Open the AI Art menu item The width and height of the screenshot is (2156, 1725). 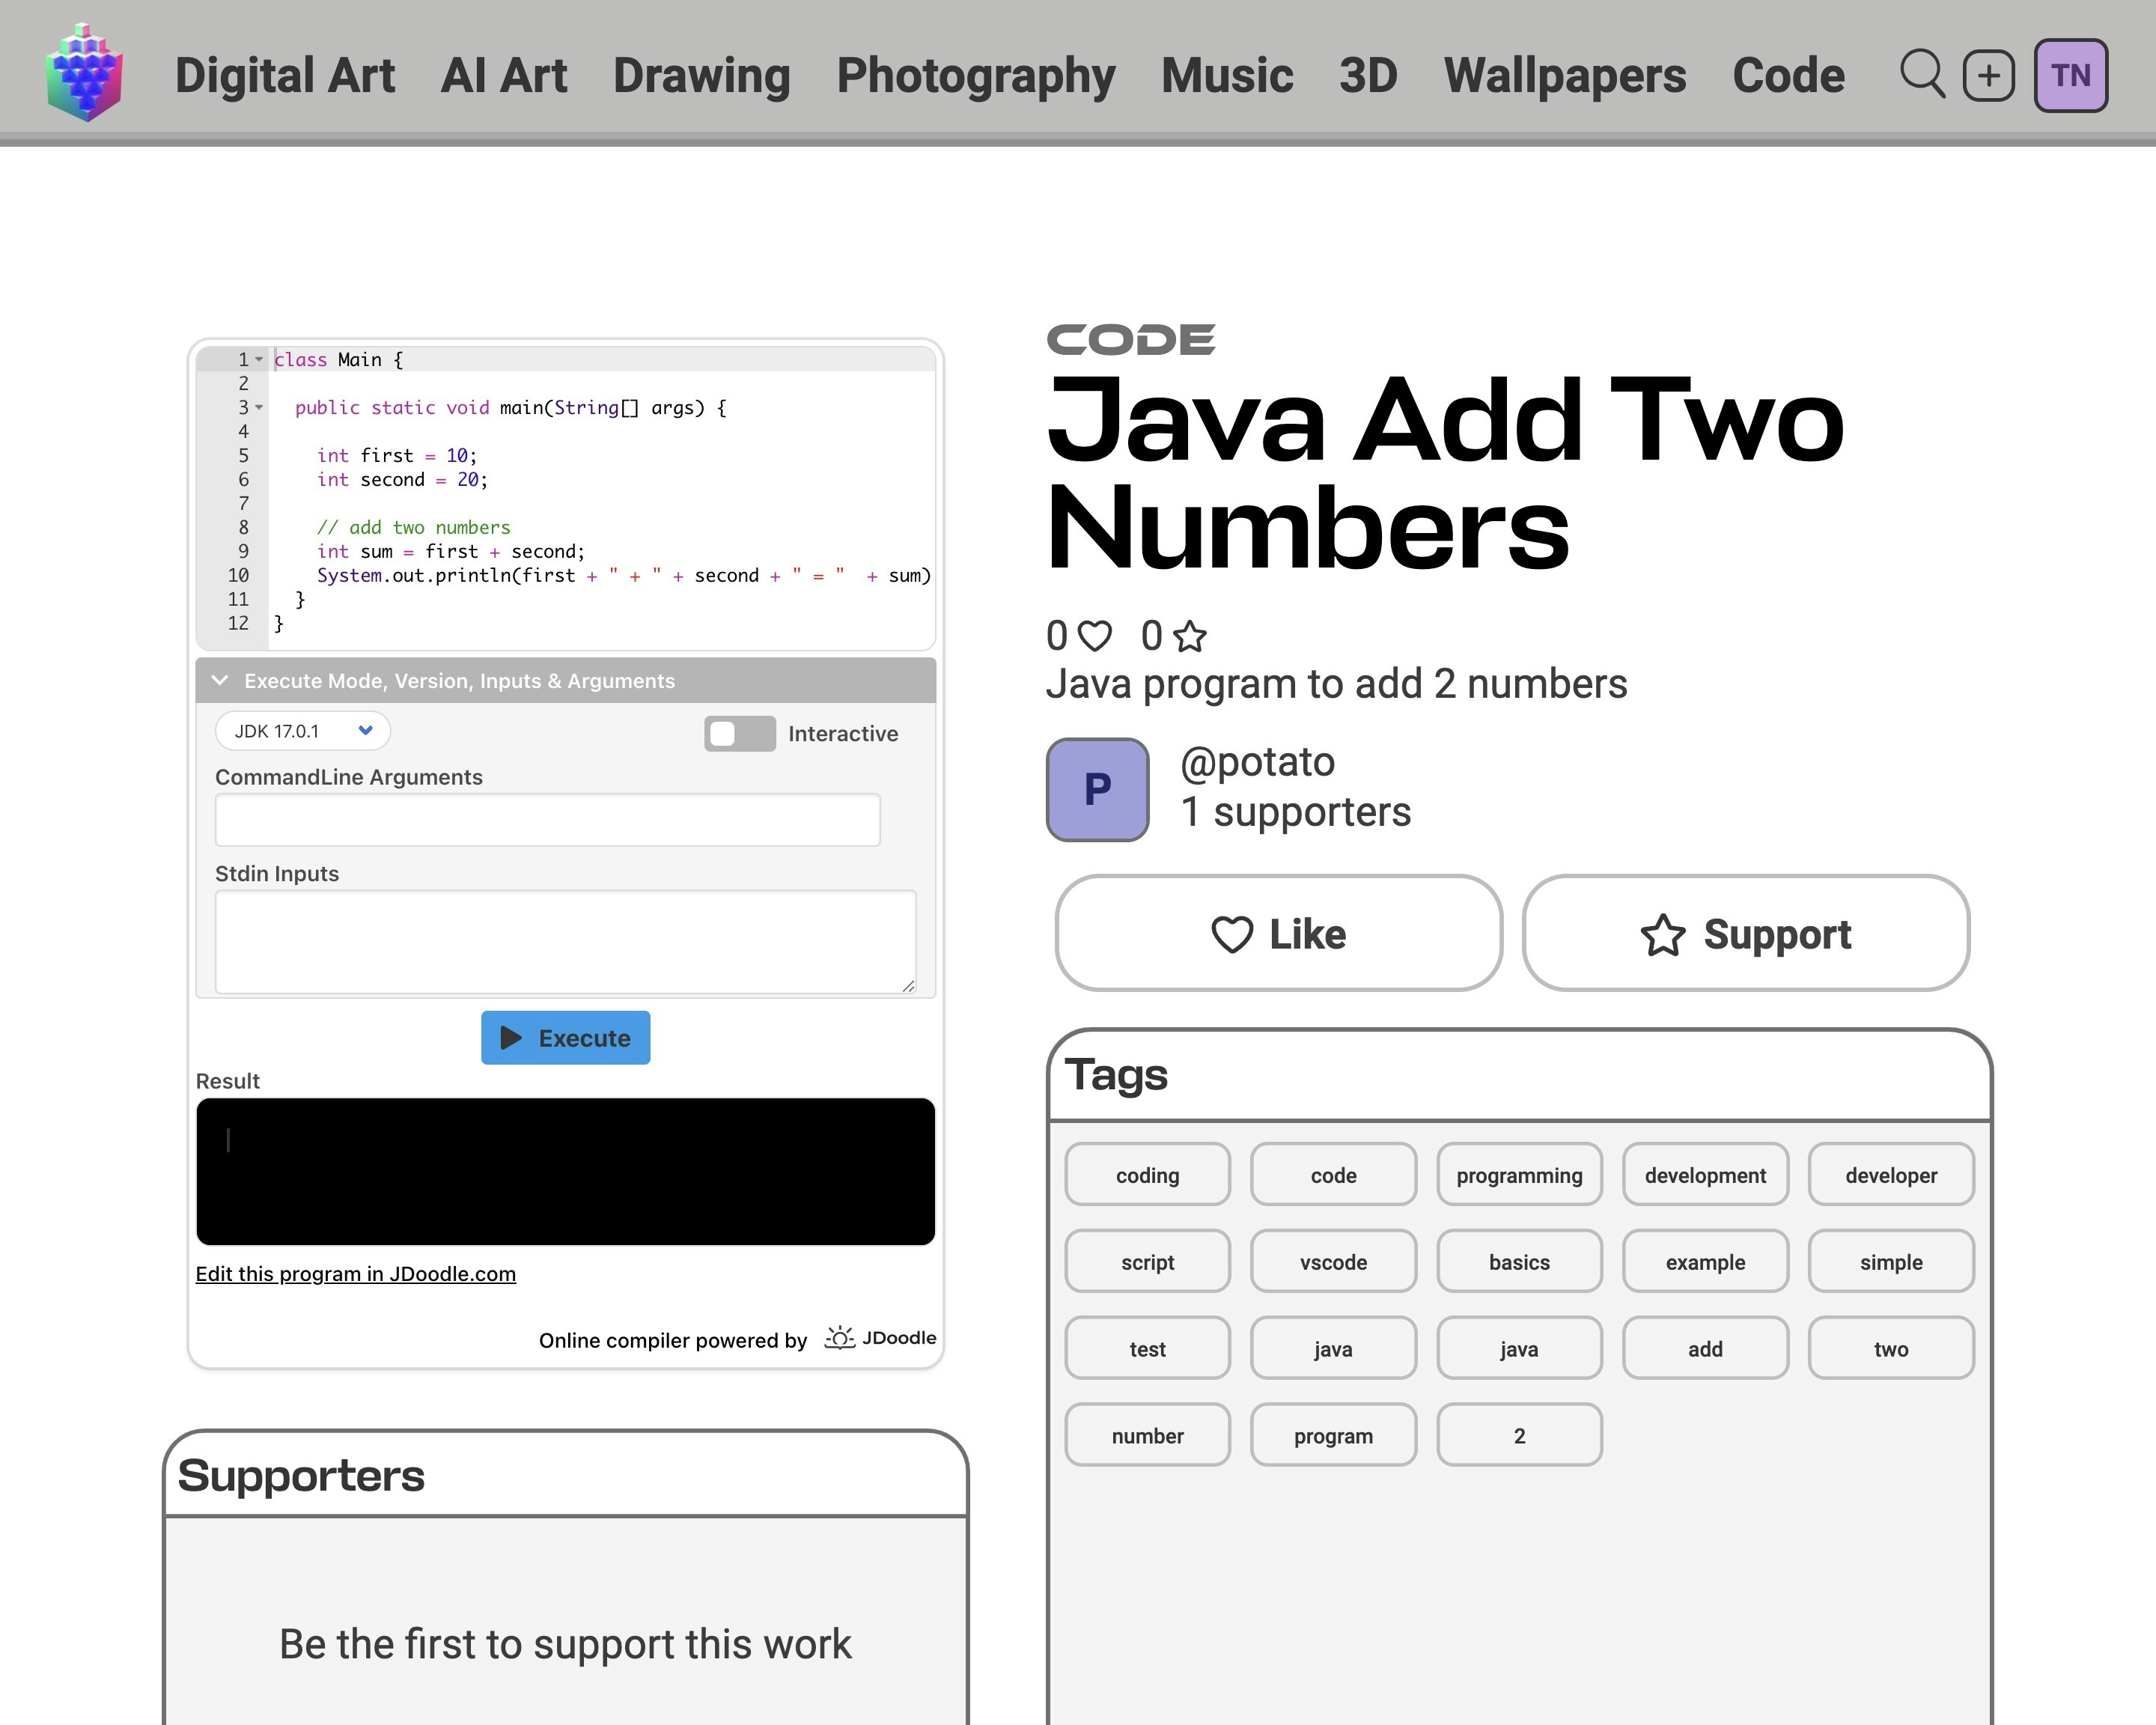[x=504, y=76]
